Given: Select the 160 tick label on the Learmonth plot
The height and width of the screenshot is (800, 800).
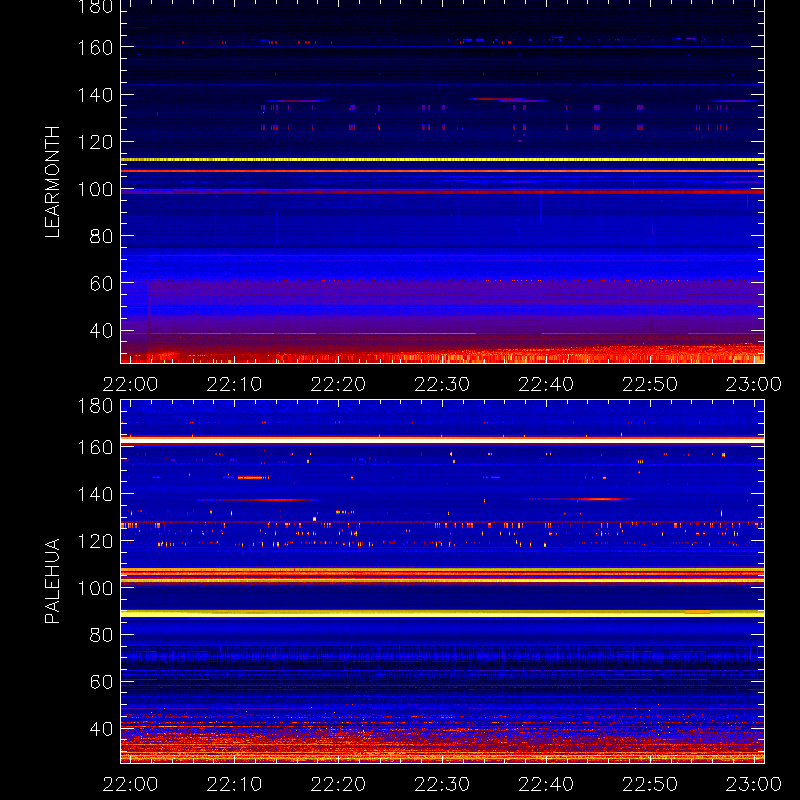Looking at the screenshot, I should (x=95, y=48).
